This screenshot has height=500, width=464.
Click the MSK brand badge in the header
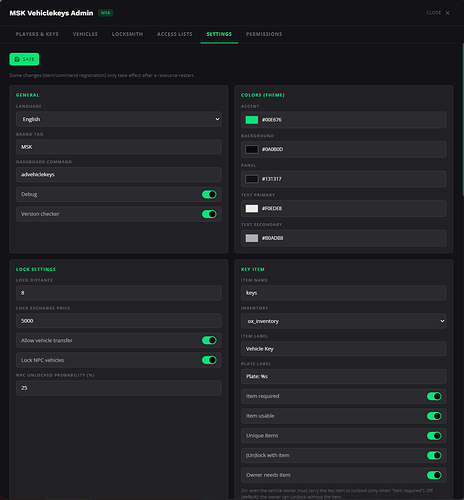[x=106, y=13]
